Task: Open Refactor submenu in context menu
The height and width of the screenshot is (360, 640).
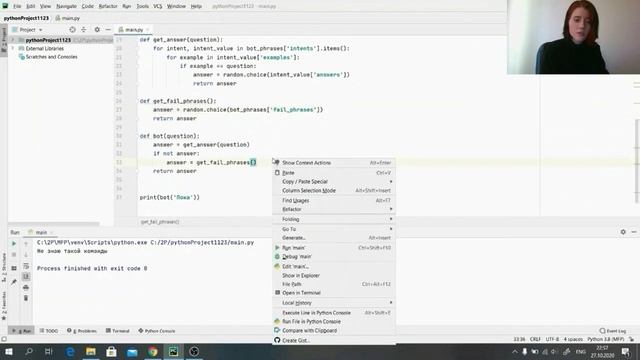Action: coord(334,209)
